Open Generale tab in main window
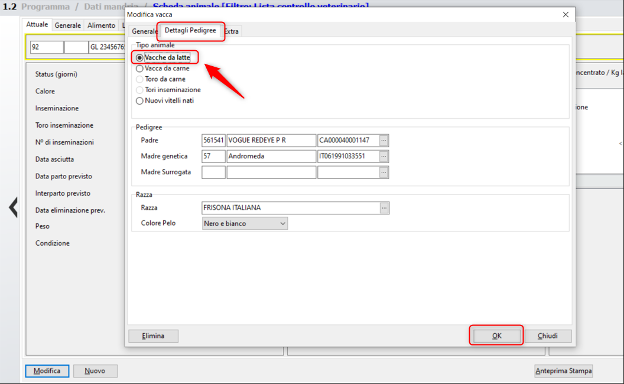This screenshot has width=624, height=384. click(68, 25)
